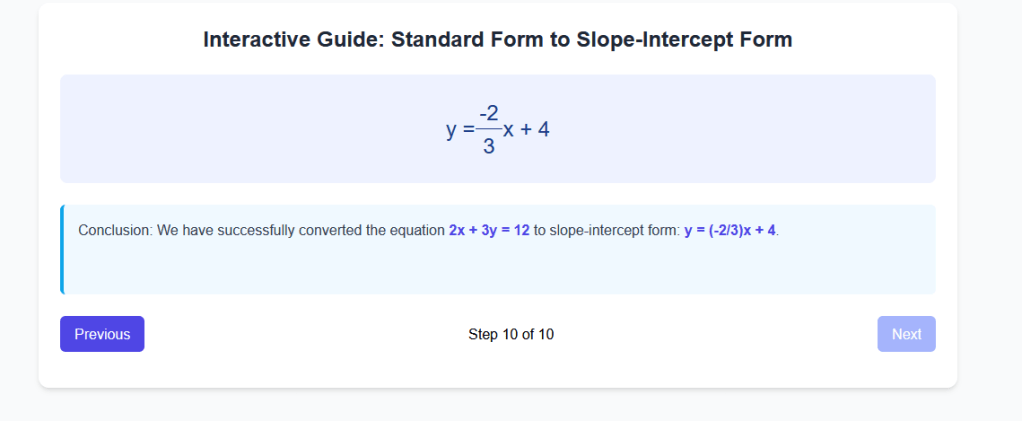Click the variable x in the large equation
The image size is (1022, 421).
coord(508,130)
